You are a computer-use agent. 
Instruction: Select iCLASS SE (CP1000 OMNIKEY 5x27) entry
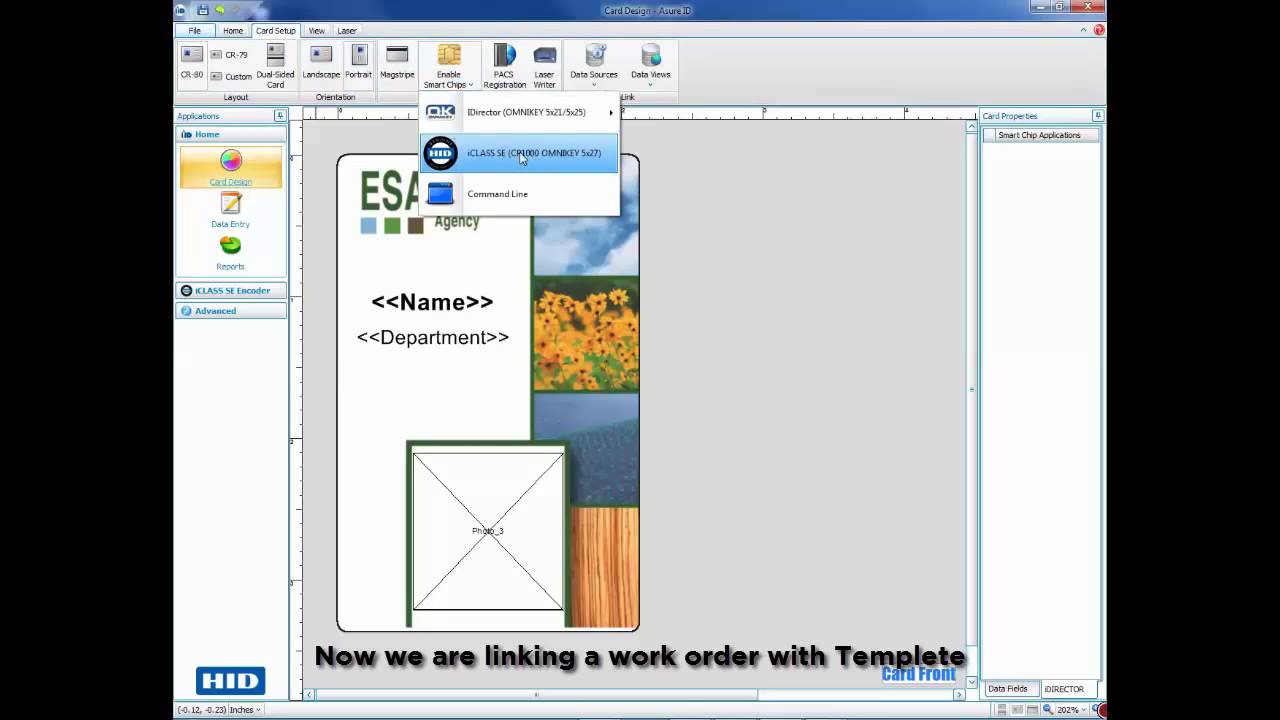click(519, 153)
